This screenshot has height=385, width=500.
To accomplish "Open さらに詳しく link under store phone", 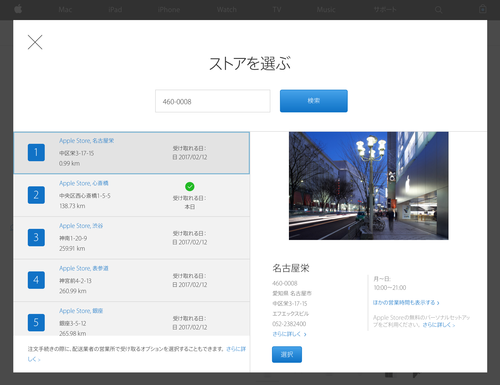I will 289,334.
